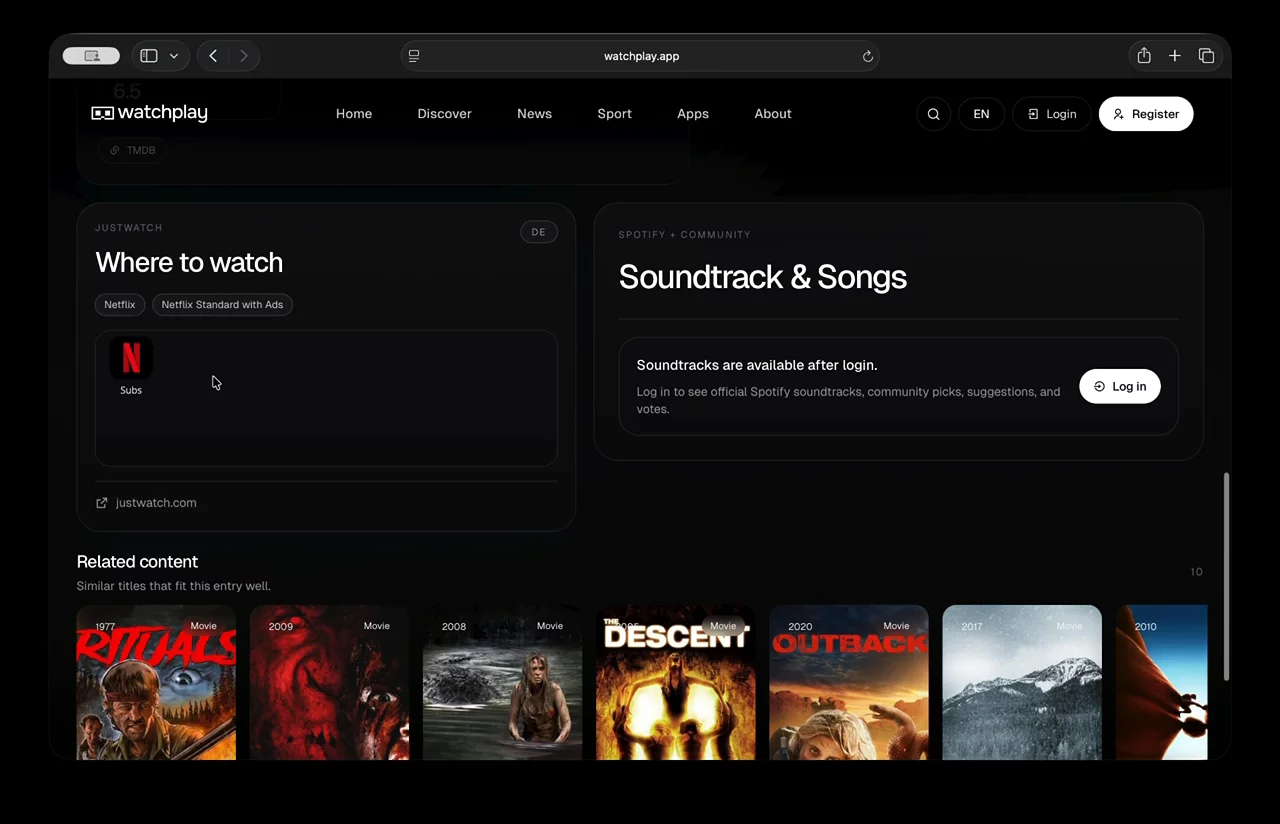Open the 2017 snowy mountain movie poster
The image size is (1280, 824).
pos(1022,682)
